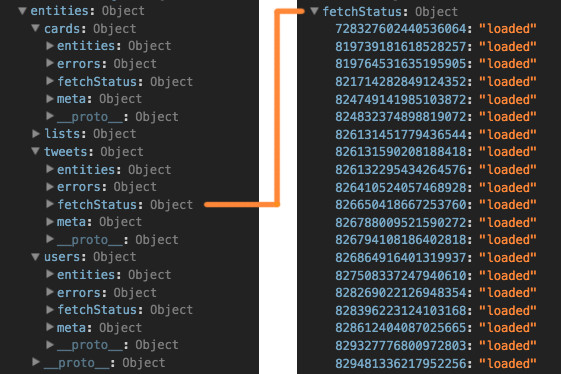
Task: Expand errors under users
Action: (x=50, y=292)
